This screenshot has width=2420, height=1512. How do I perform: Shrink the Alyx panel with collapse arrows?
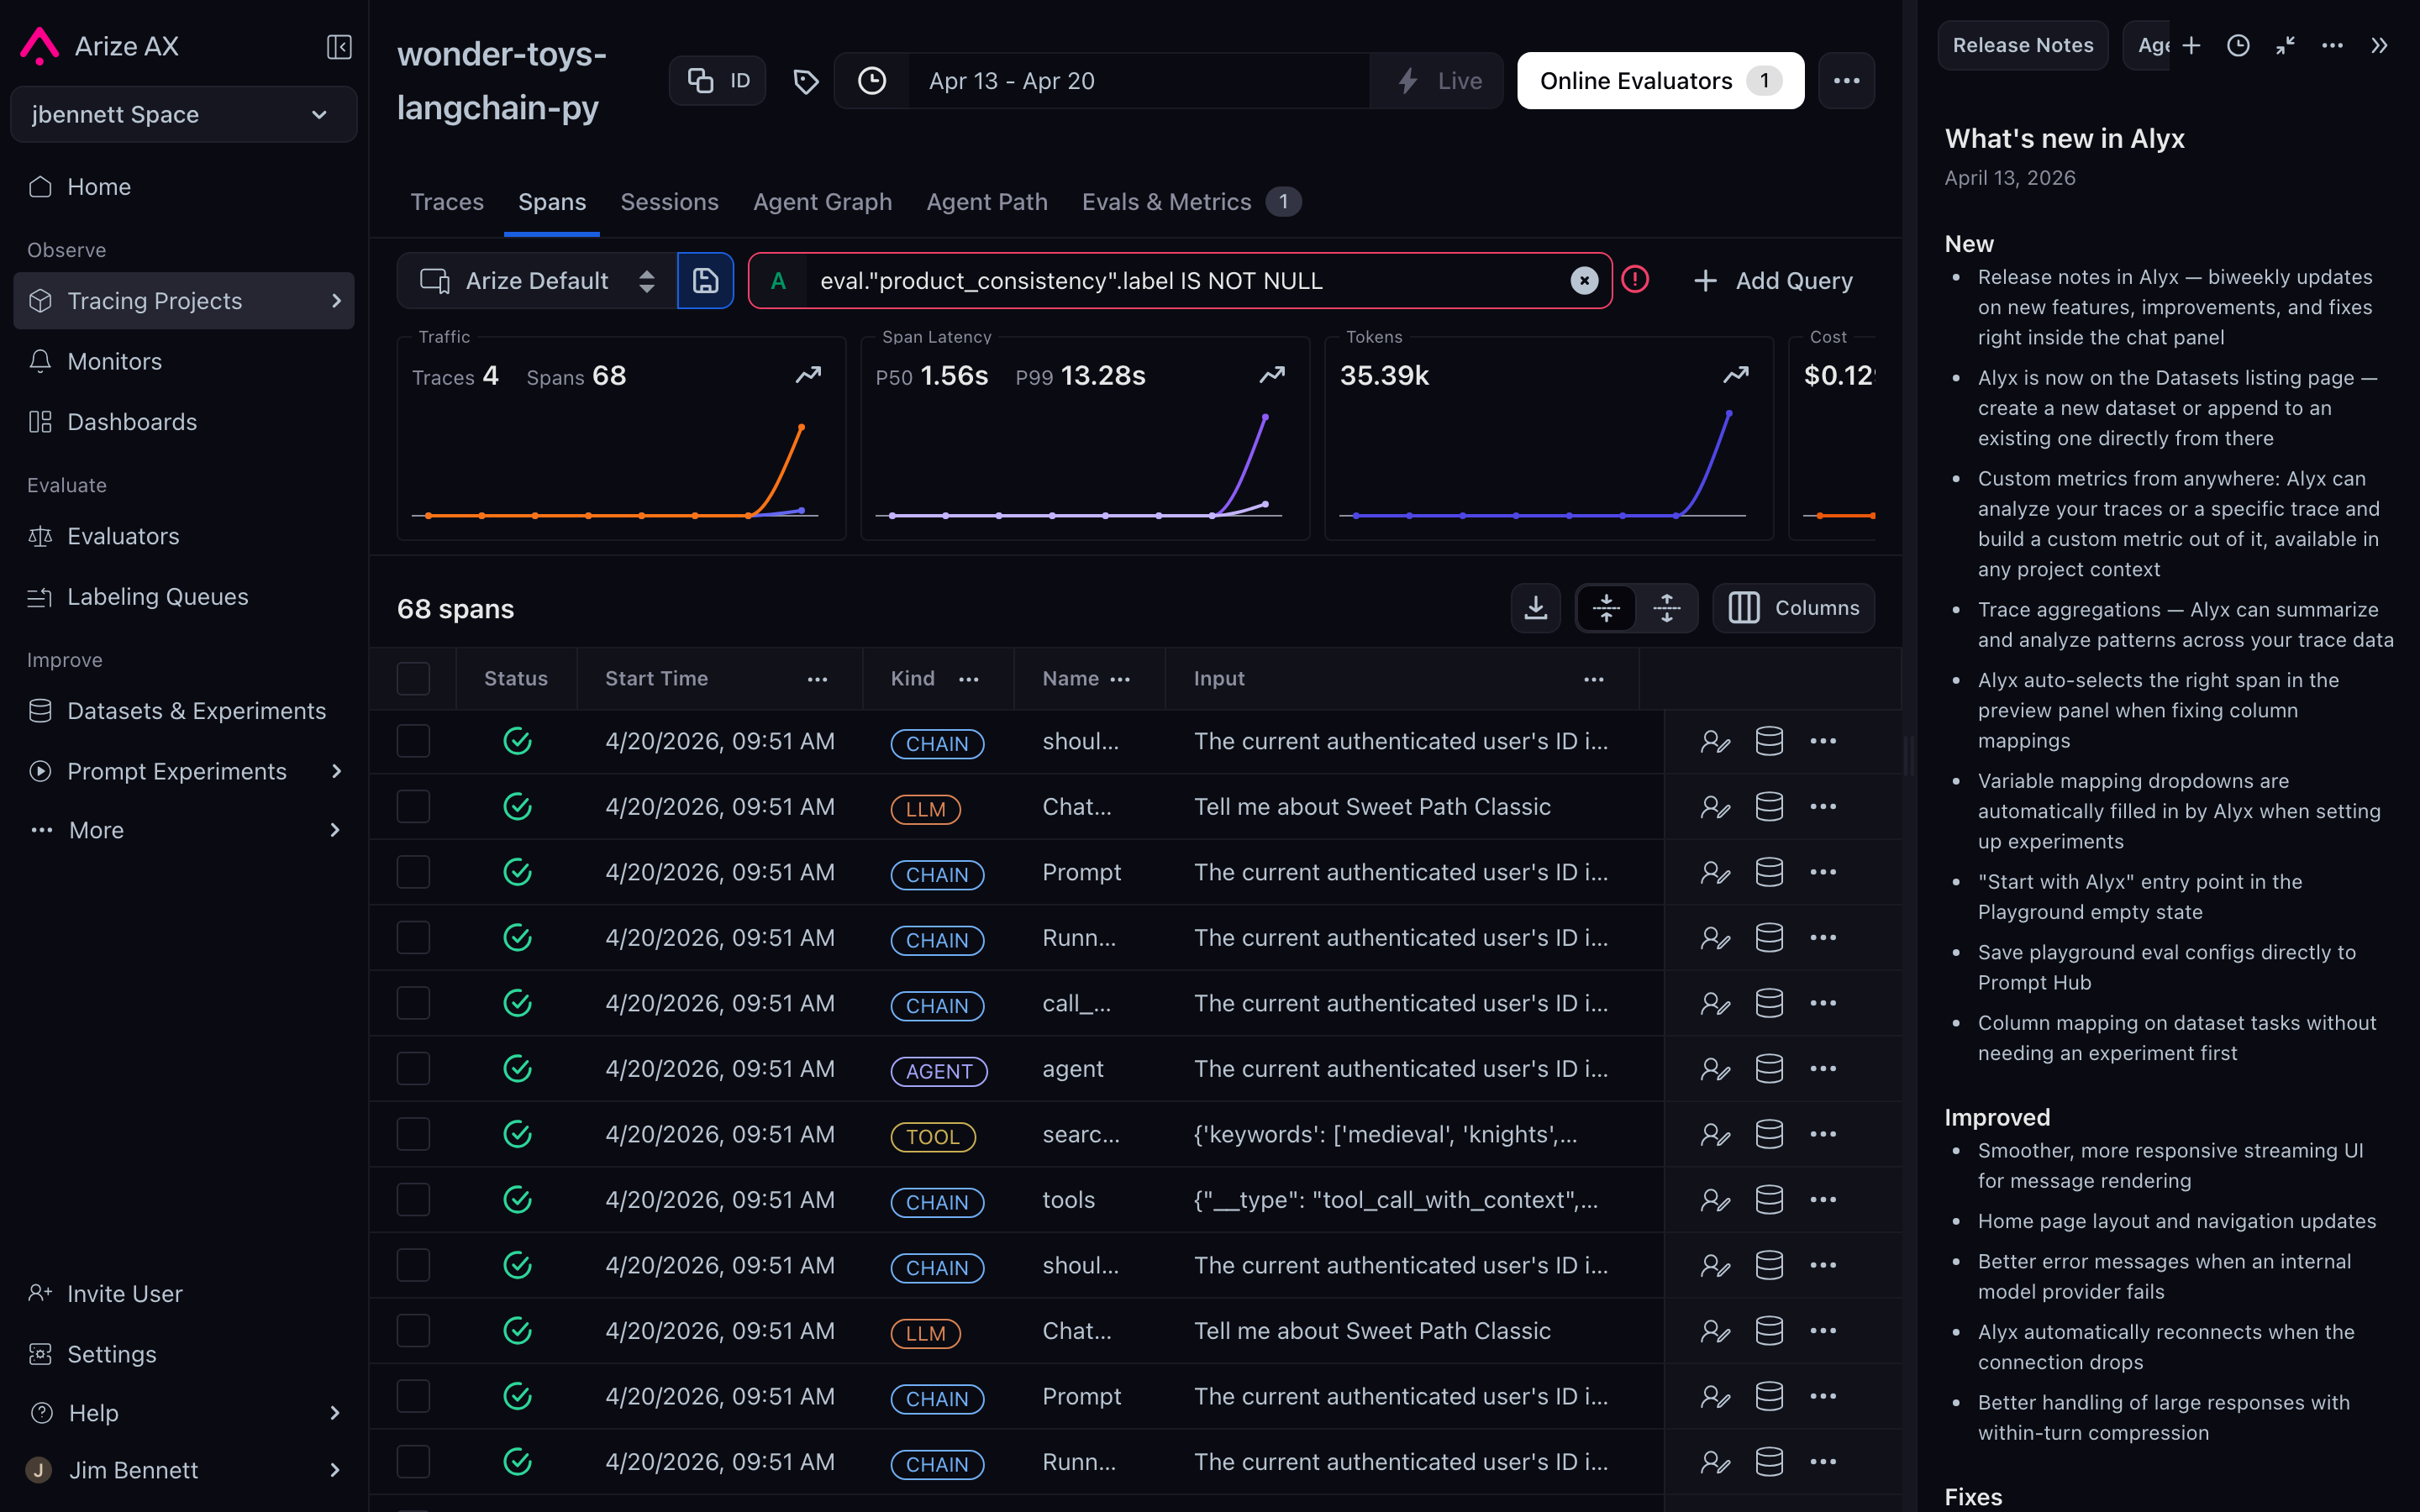tap(2285, 46)
